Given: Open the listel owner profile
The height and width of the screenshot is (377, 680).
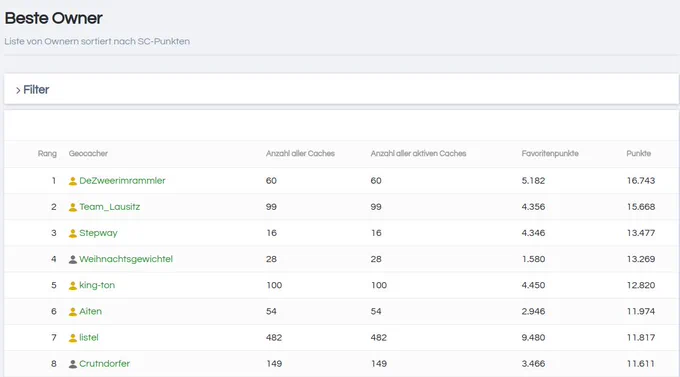Looking at the screenshot, I should pos(89,338).
